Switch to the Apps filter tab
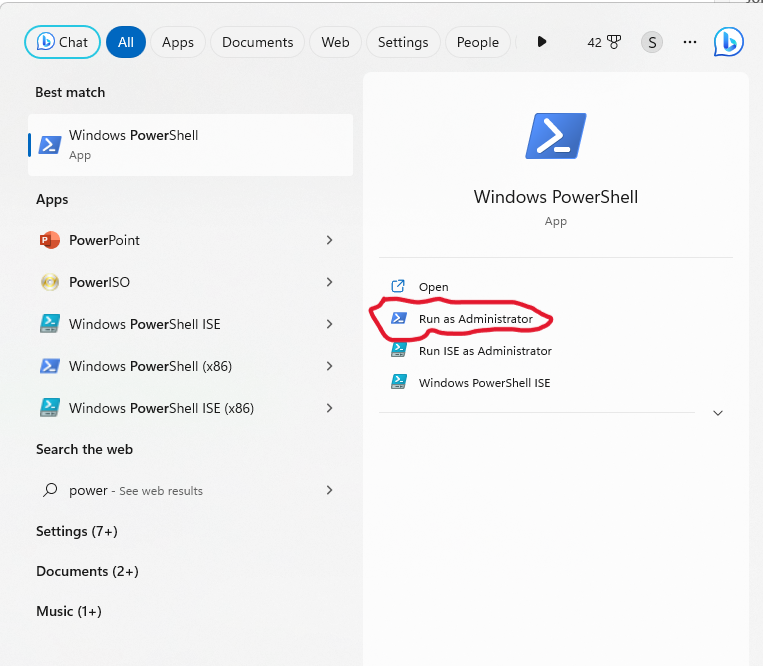Viewport: 763px width, 666px height. tap(178, 42)
